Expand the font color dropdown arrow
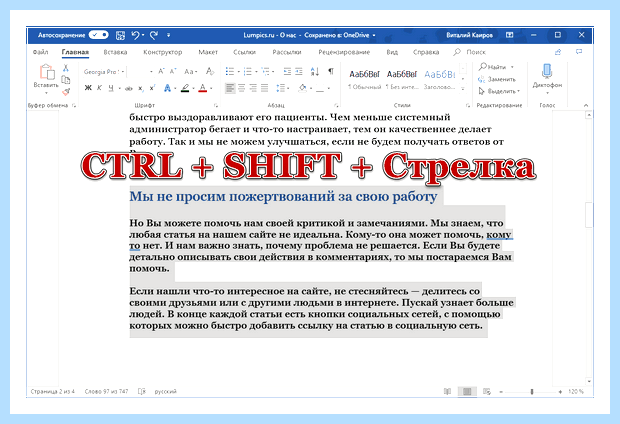This screenshot has height=424, width=620. 212,88
